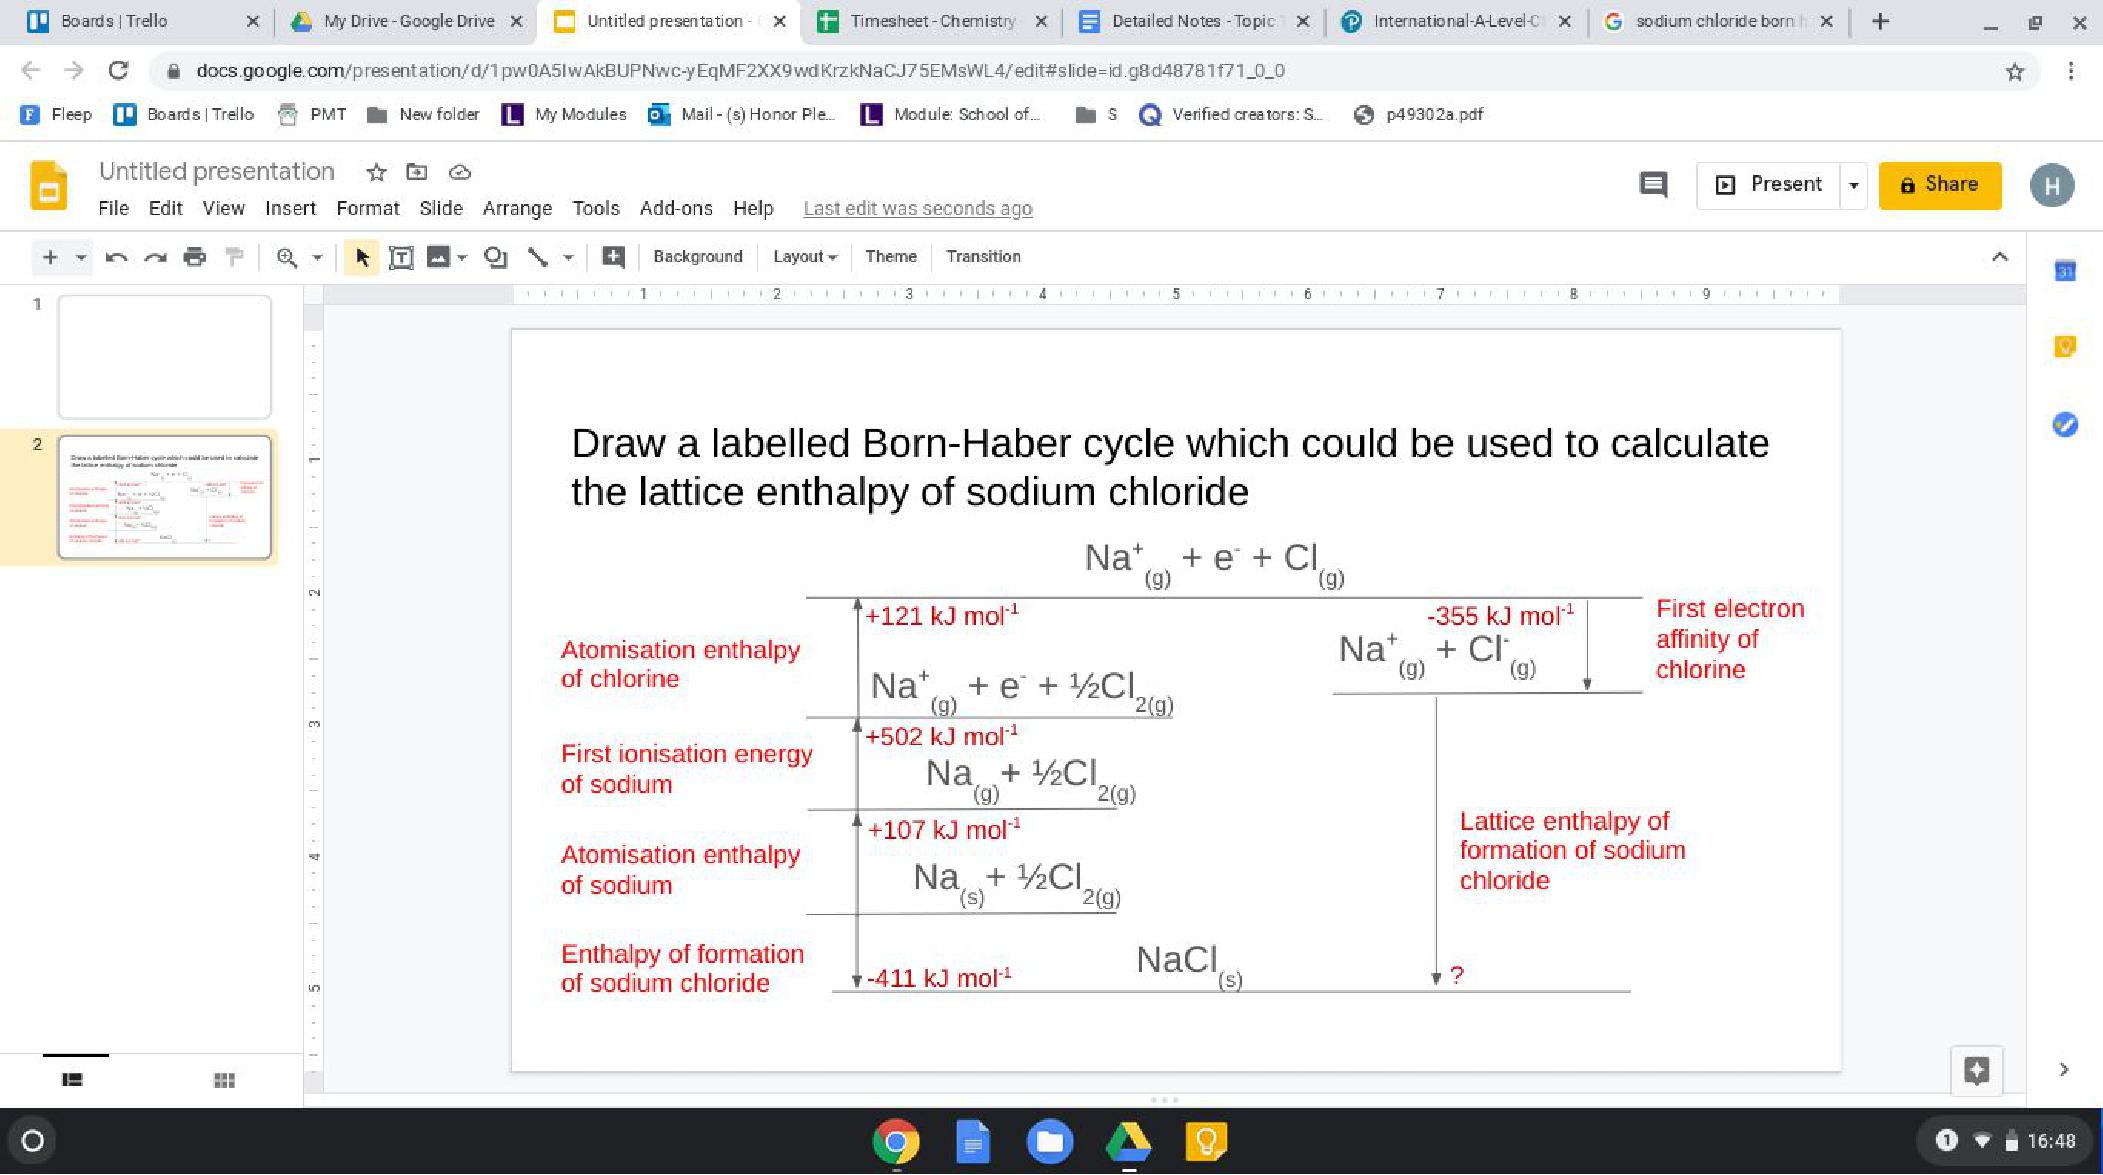Click the Add comment toolbar icon

point(613,257)
